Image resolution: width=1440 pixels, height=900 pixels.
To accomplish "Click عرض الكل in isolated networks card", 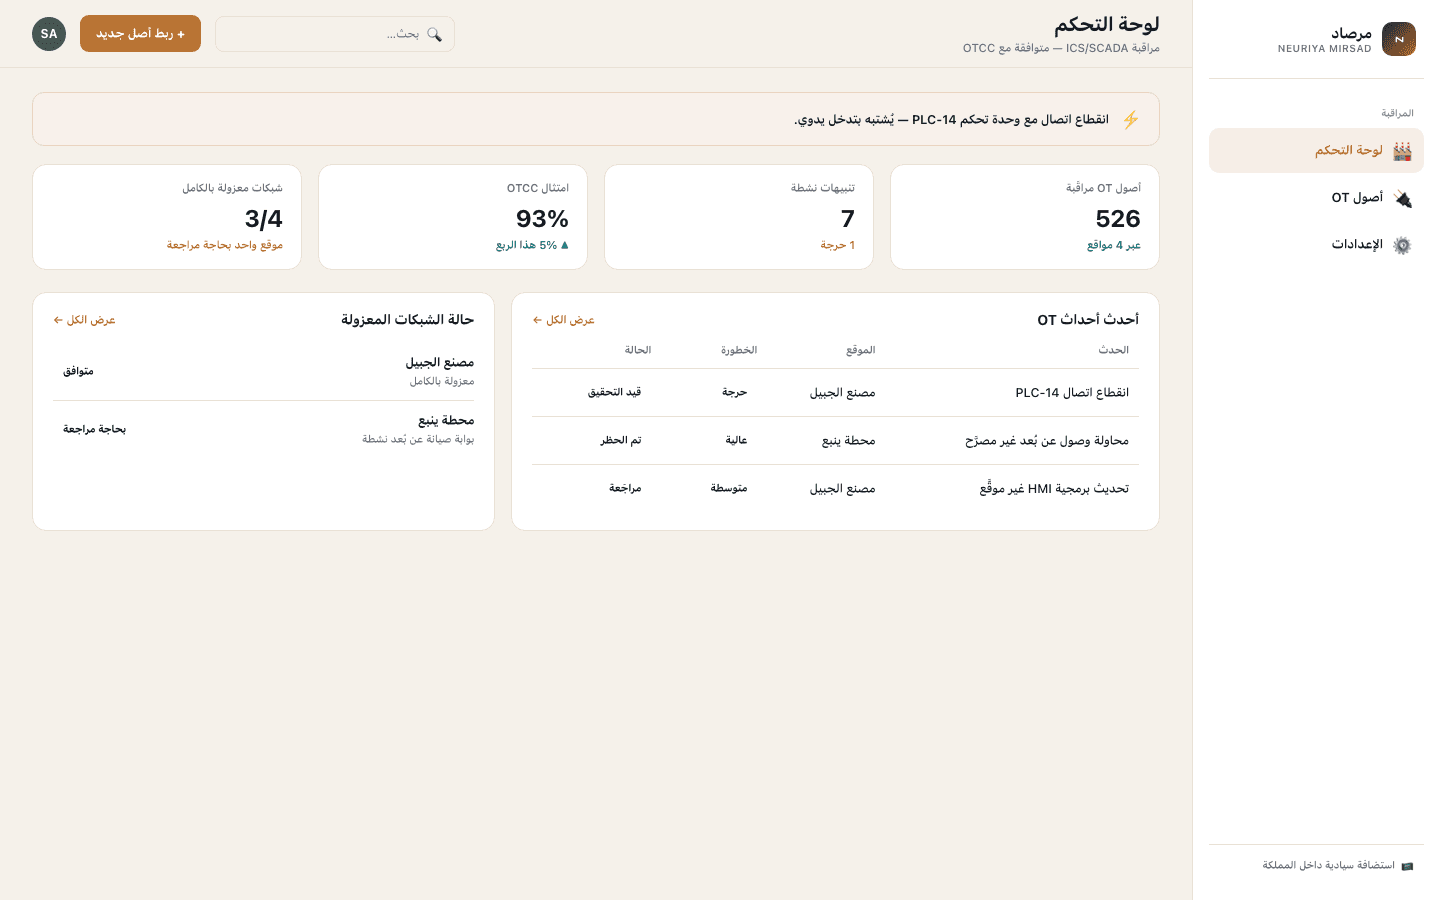I will point(85,320).
